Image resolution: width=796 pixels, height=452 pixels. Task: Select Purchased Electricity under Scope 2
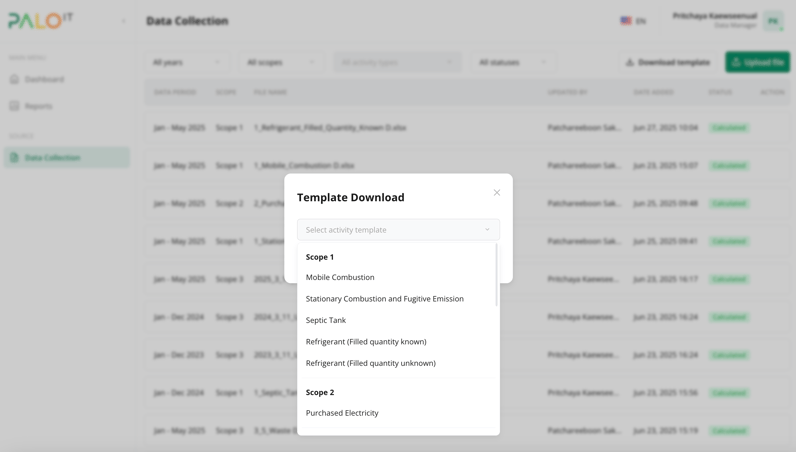coord(342,413)
